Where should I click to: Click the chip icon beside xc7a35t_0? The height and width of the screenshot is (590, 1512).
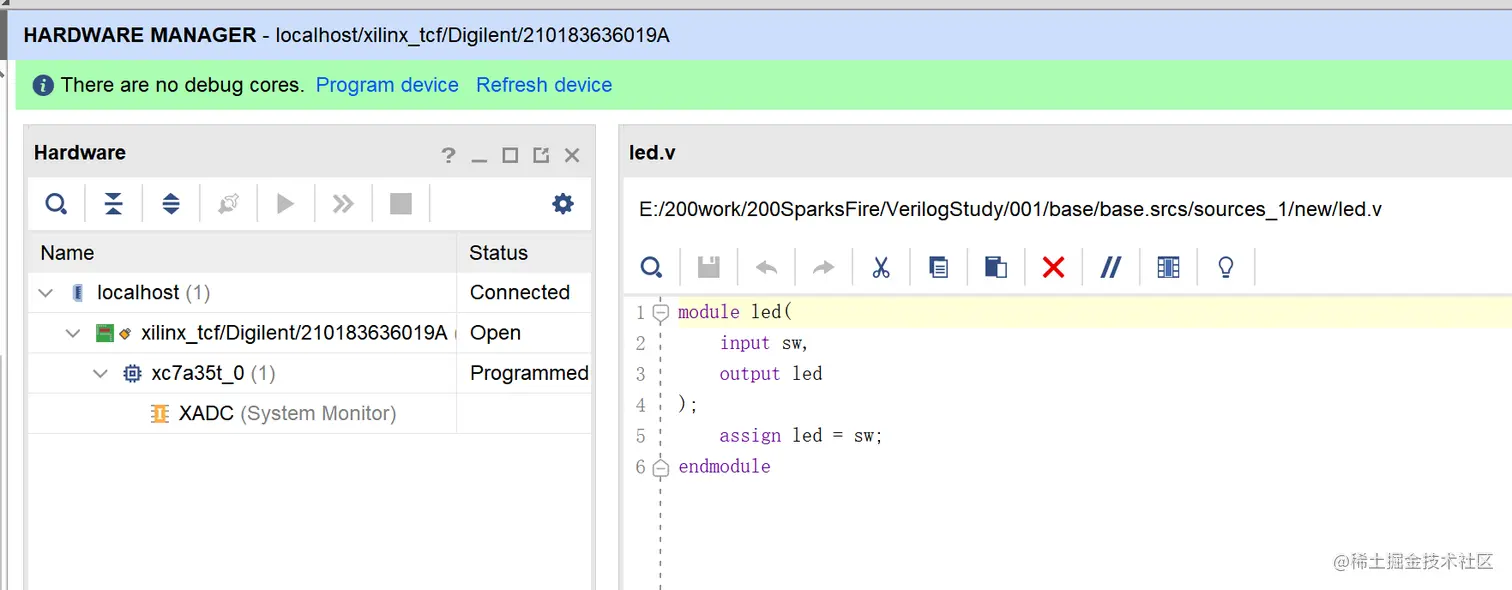[132, 373]
